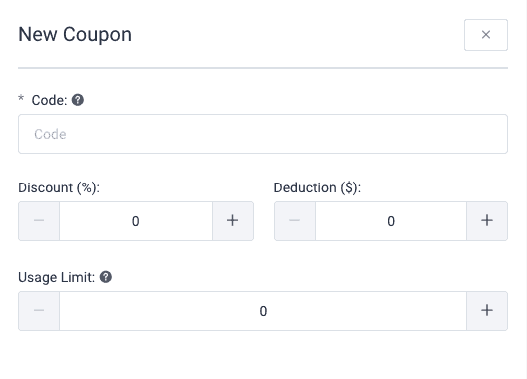
Task: Increase the Usage Limit value
Action: [487, 311]
